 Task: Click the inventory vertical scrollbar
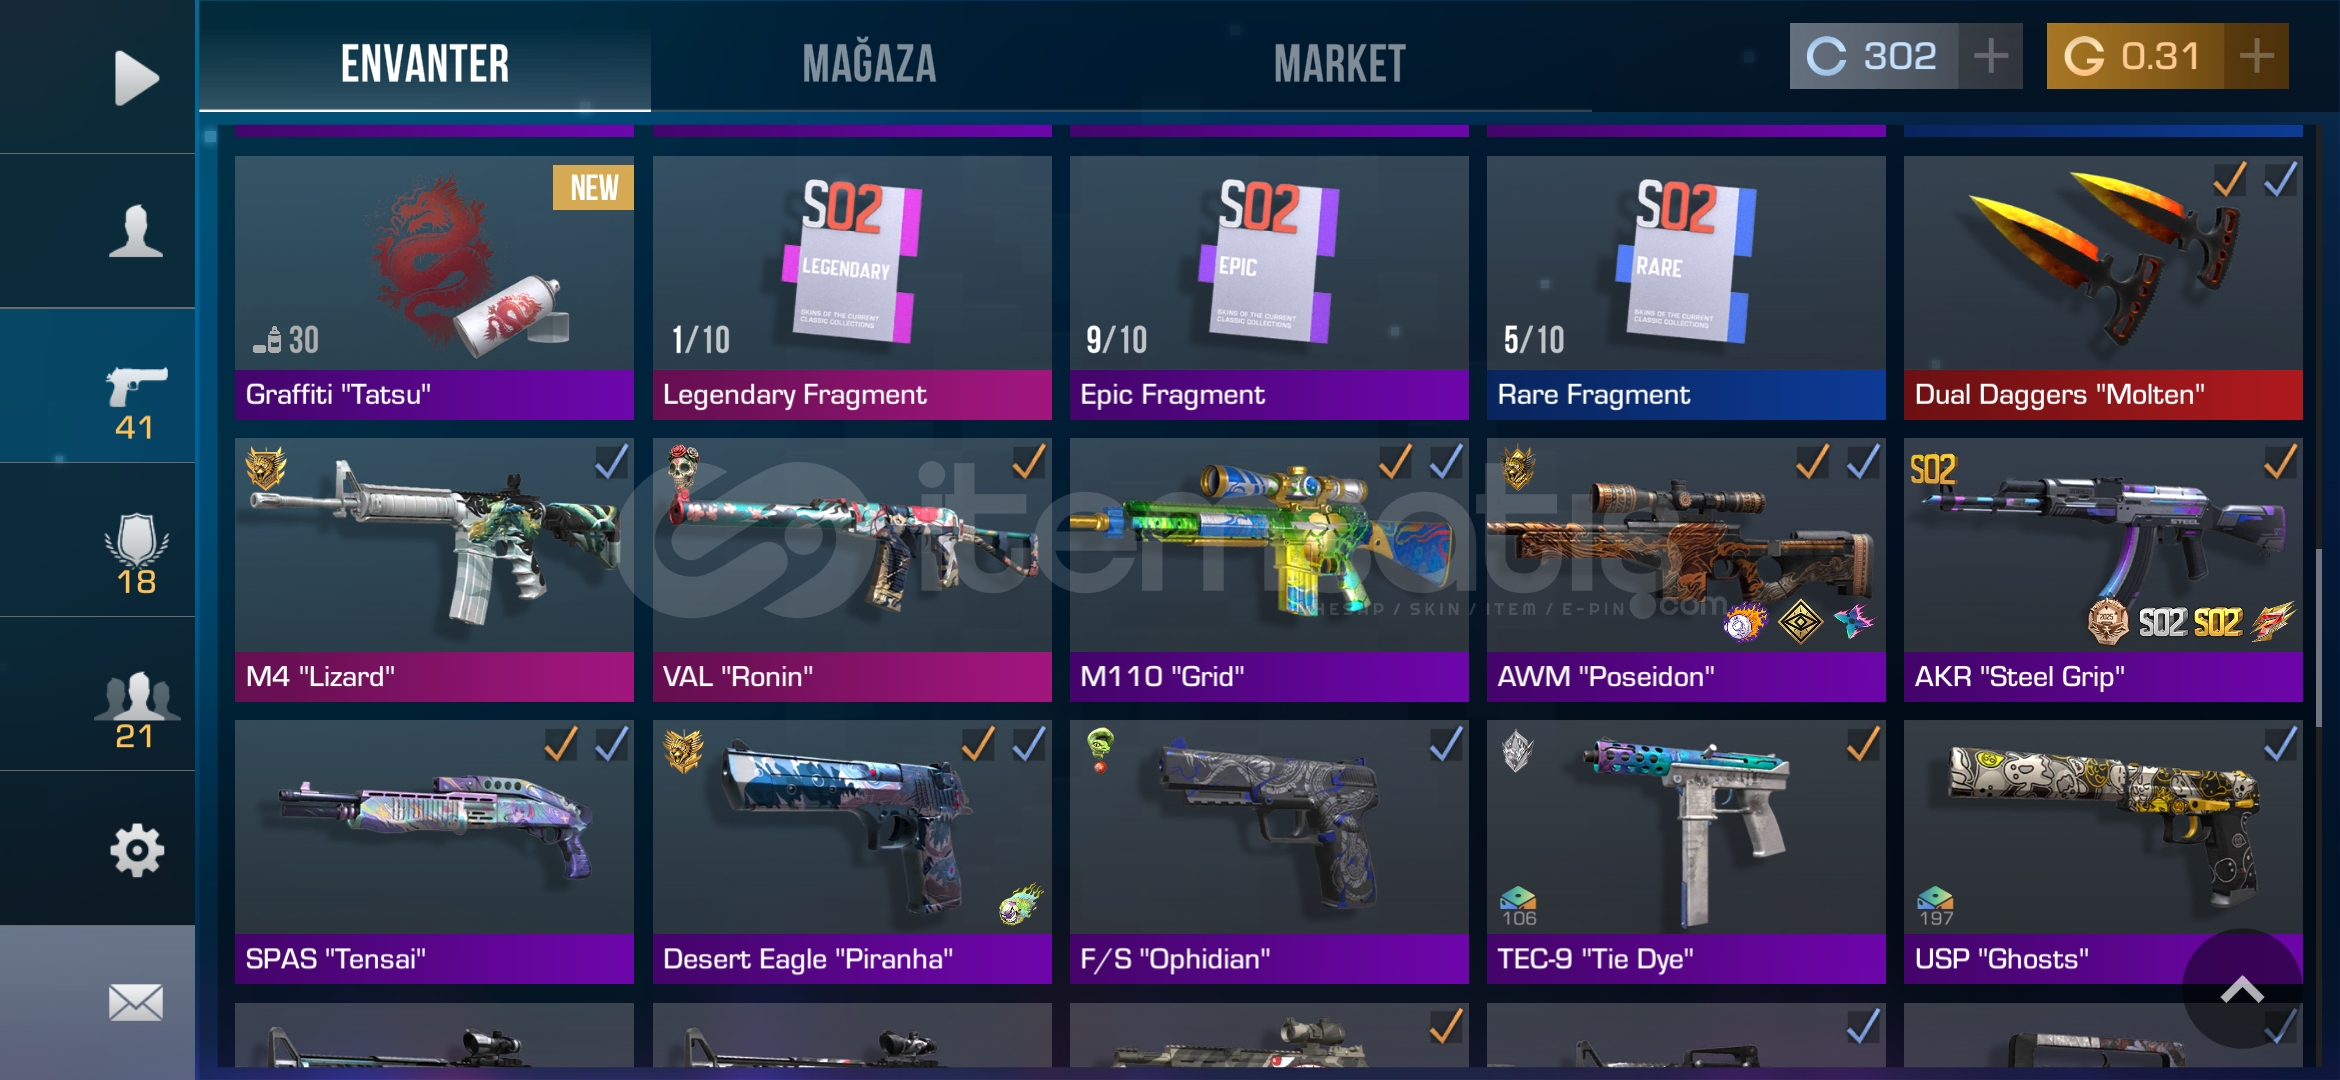point(2320,640)
